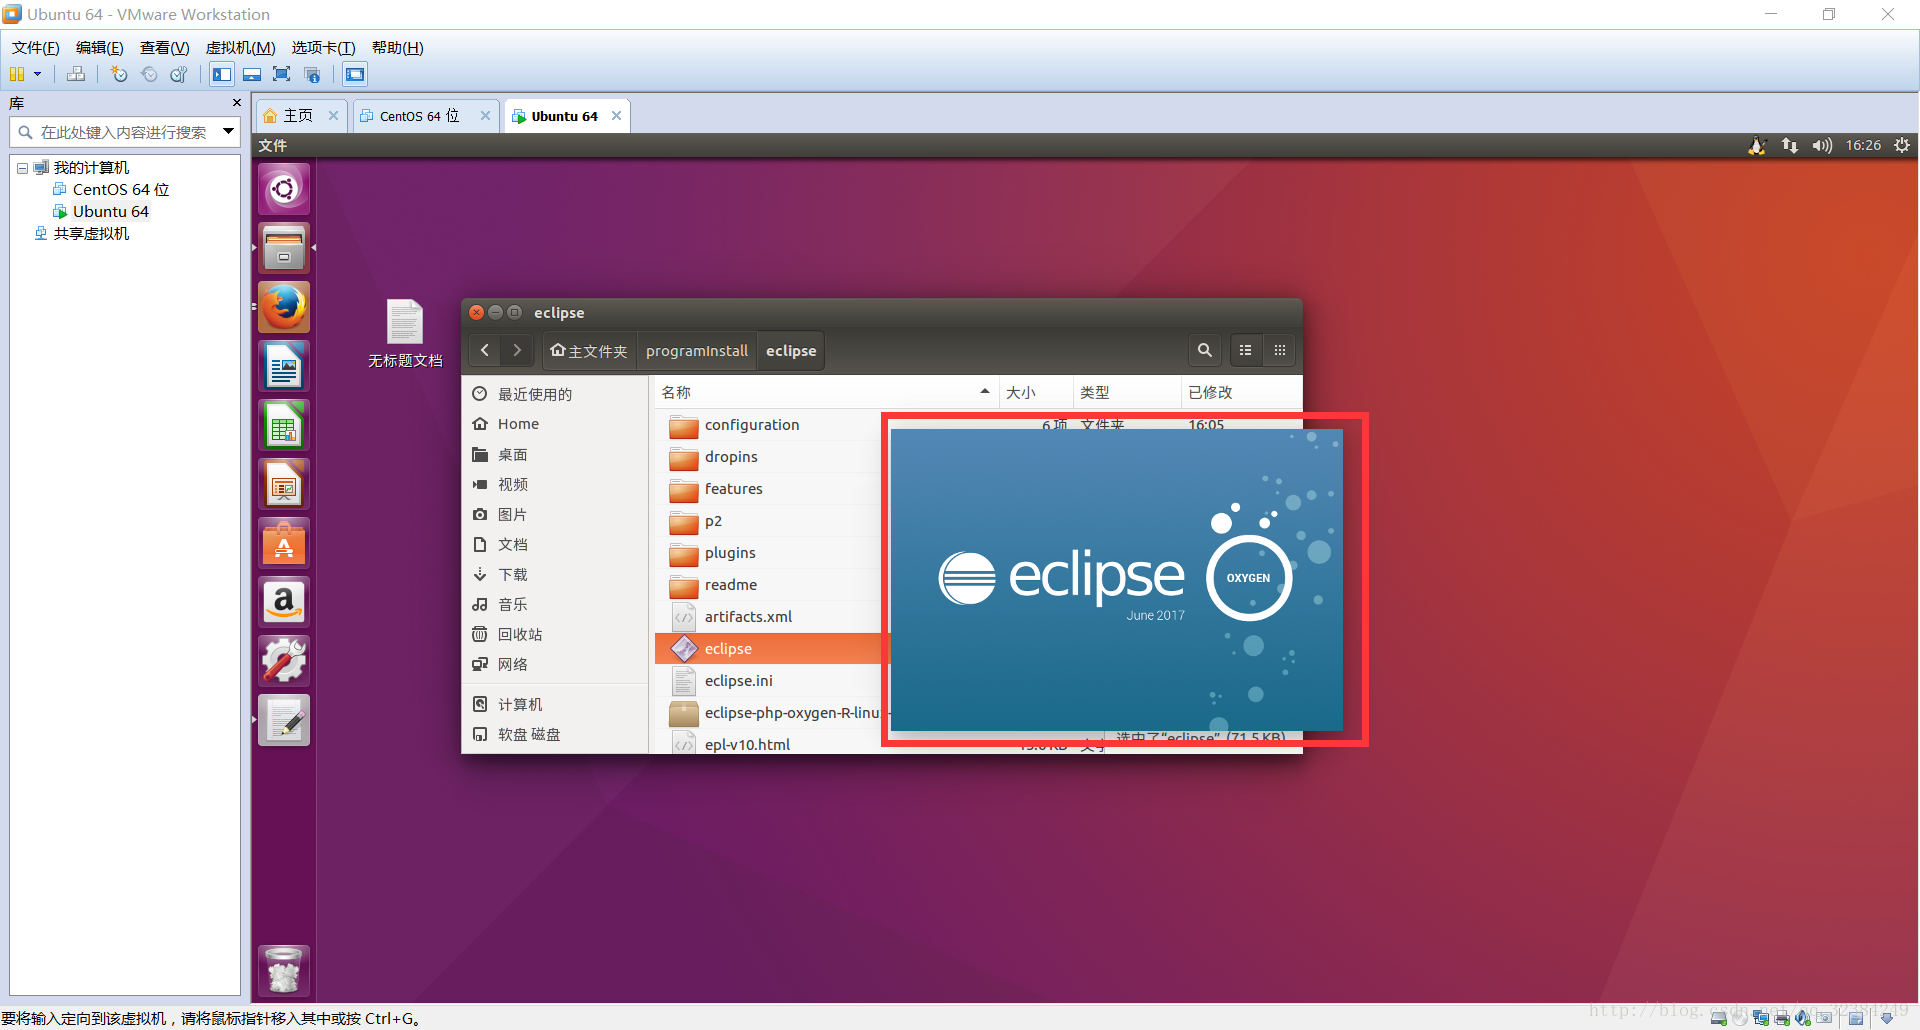Click the search icon in file manager
Image resolution: width=1920 pixels, height=1030 pixels.
click(1205, 350)
